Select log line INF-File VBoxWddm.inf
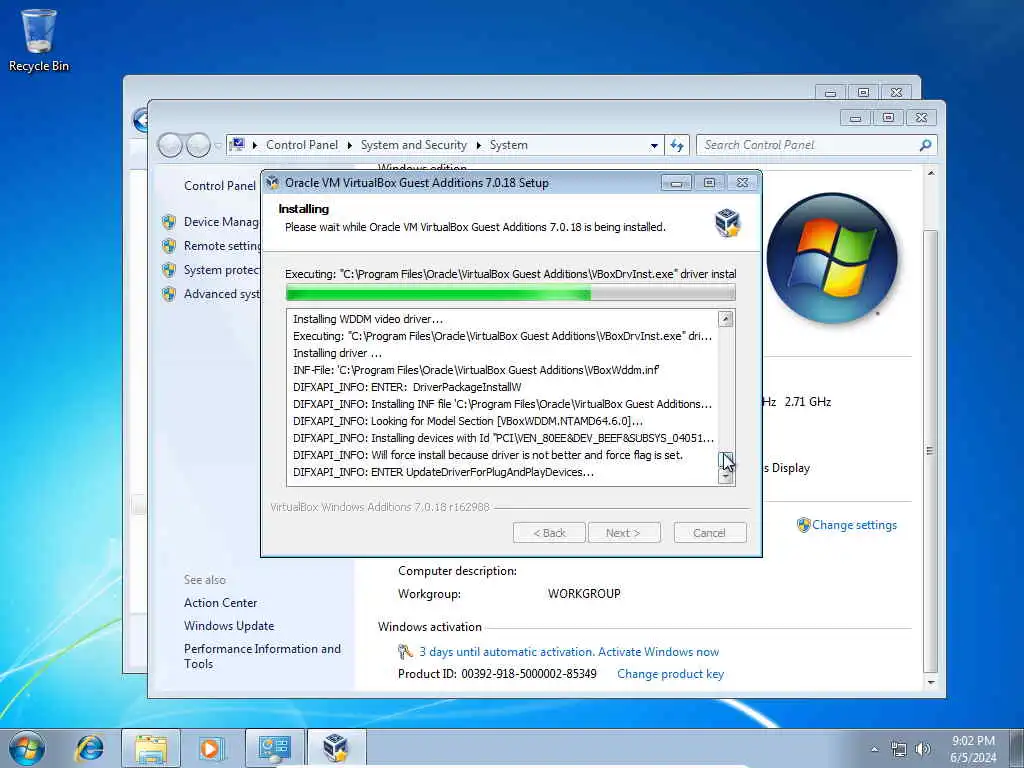Viewport: 1024px width, 768px height. click(476, 370)
